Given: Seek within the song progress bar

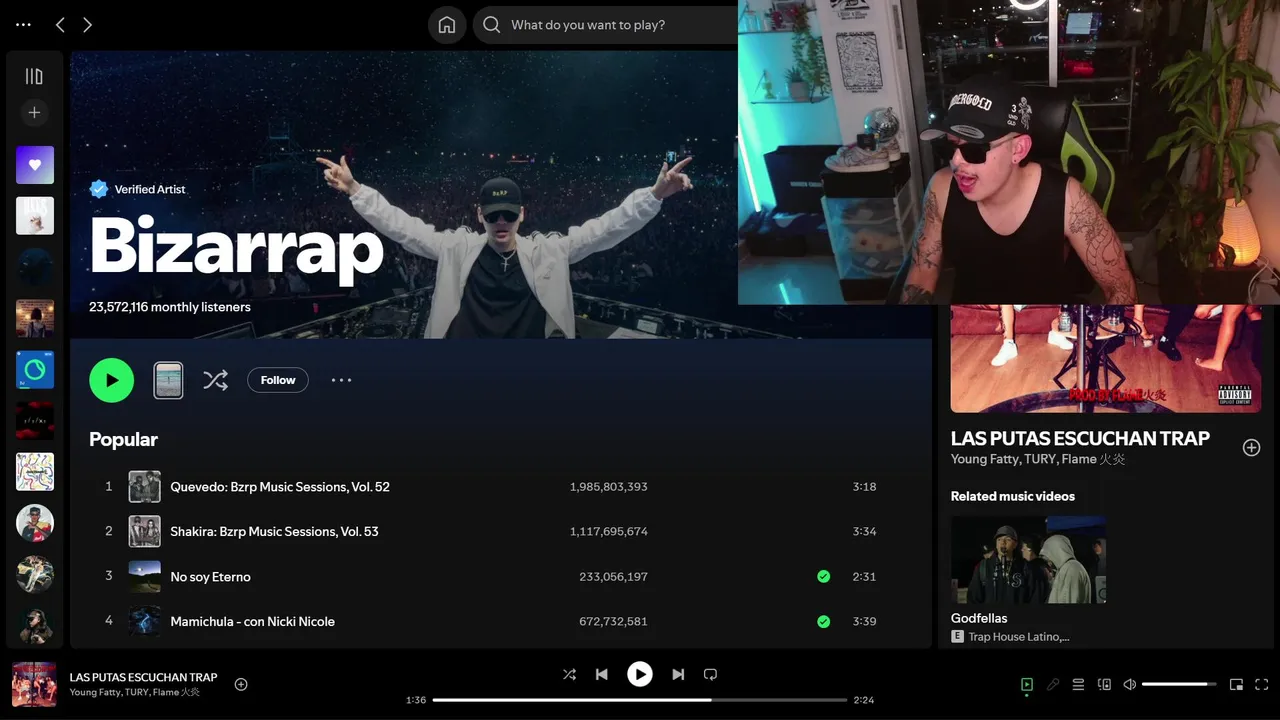Looking at the screenshot, I should click(640, 700).
